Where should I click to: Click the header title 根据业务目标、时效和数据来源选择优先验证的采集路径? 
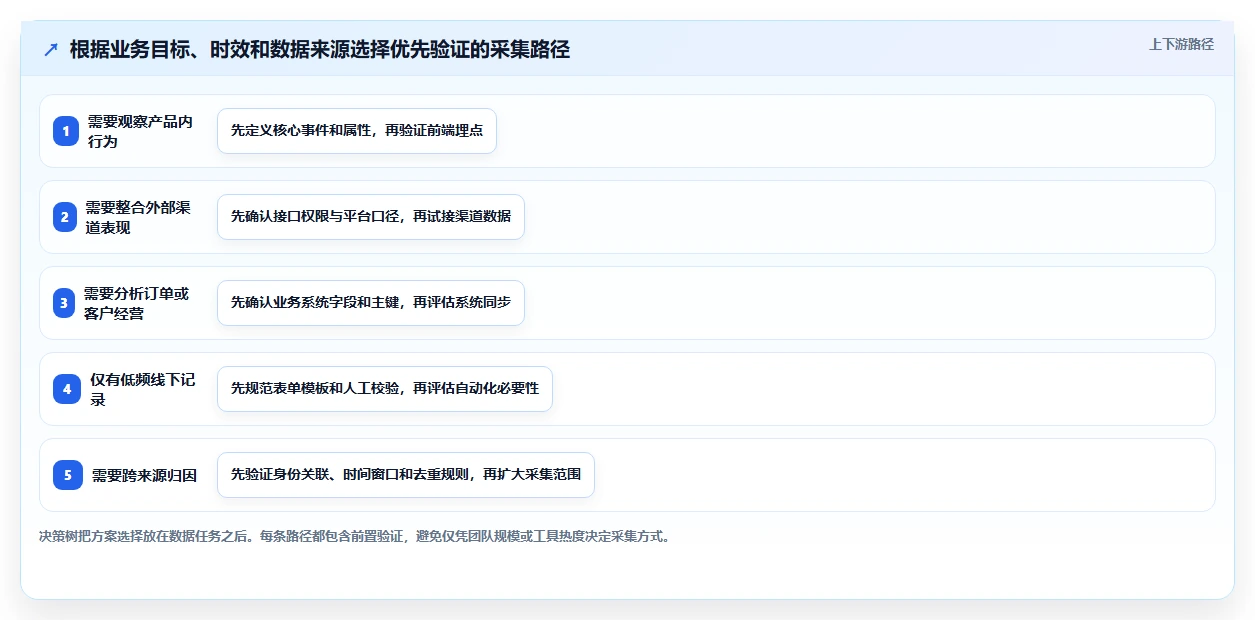click(x=320, y=49)
